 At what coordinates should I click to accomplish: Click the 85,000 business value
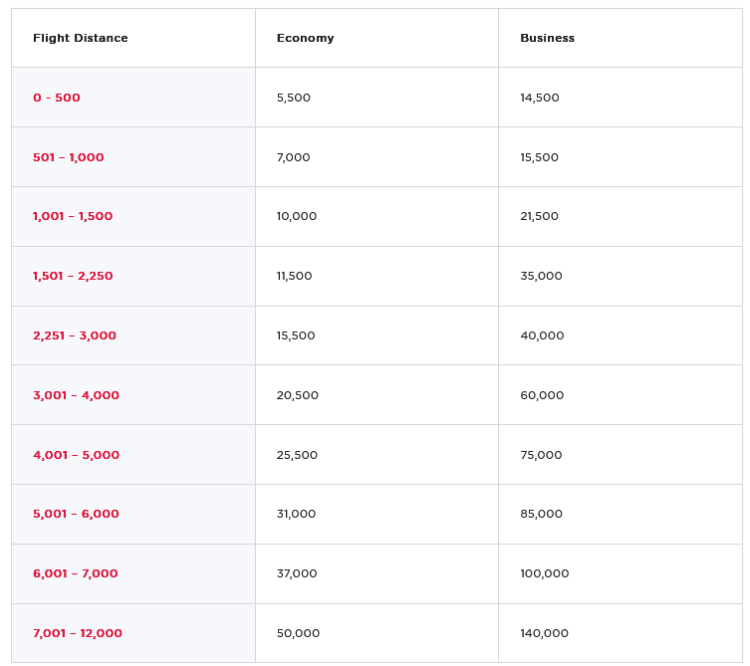click(541, 514)
